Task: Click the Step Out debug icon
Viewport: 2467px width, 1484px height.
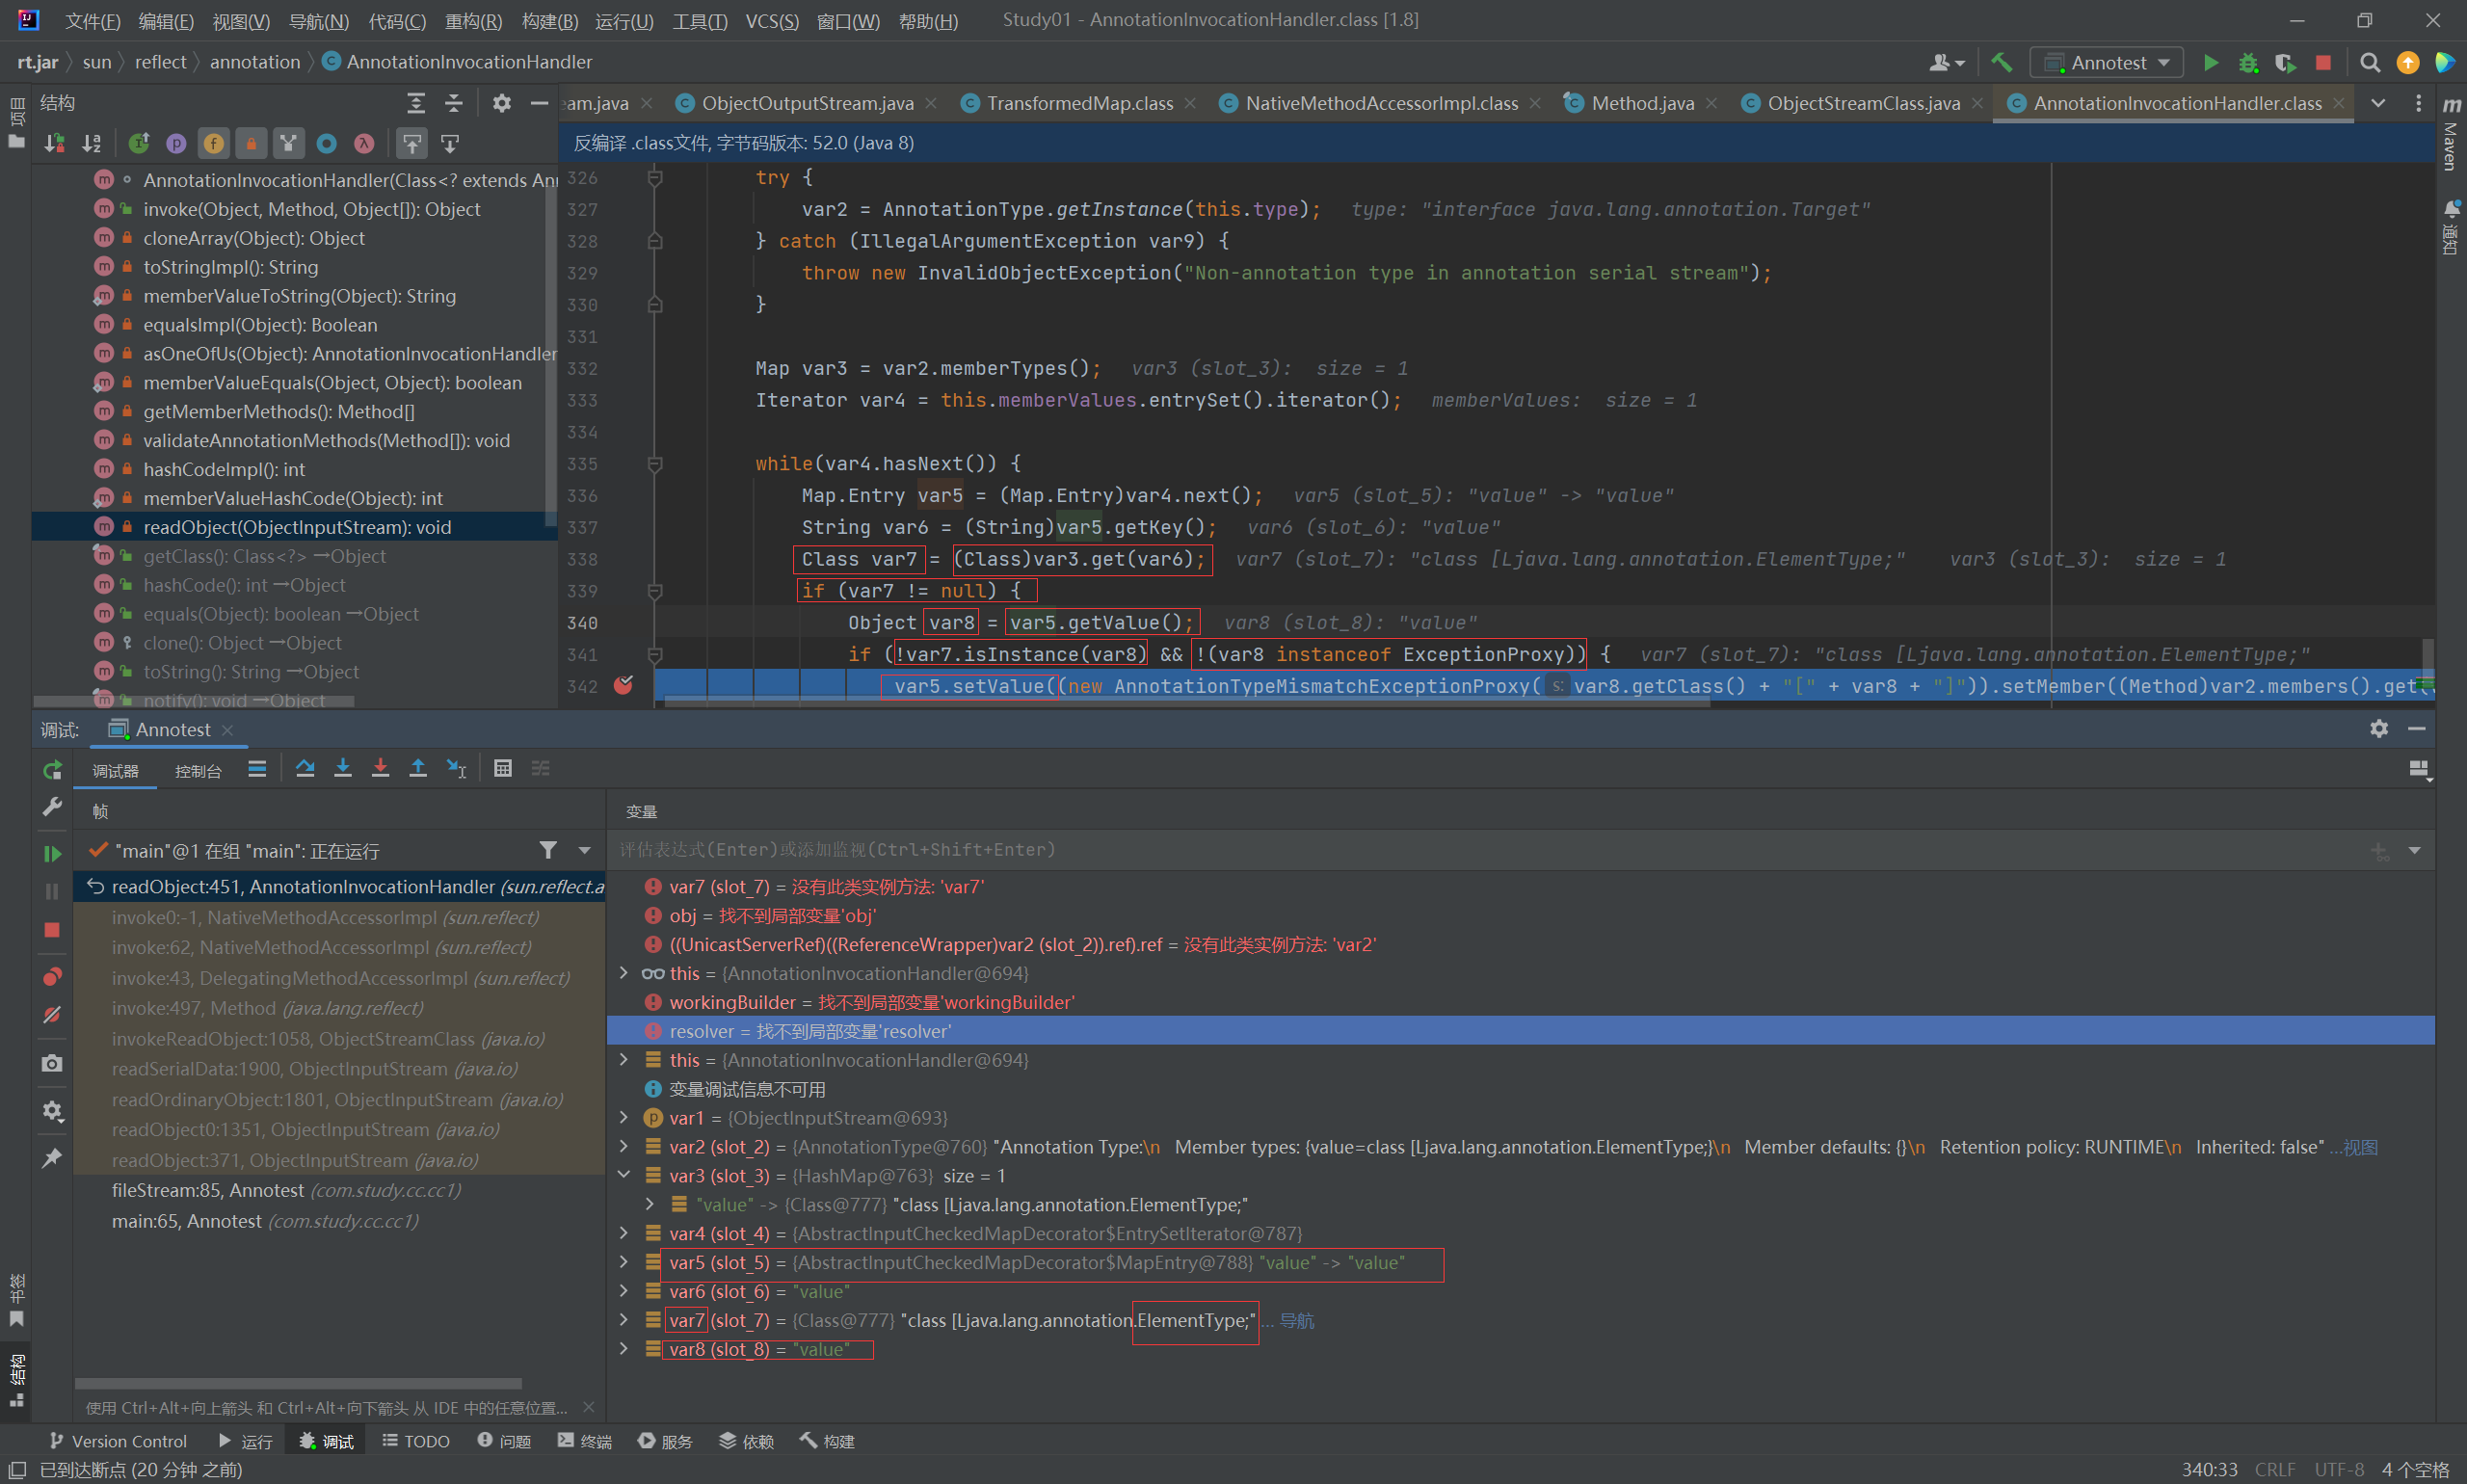Action: [418, 768]
